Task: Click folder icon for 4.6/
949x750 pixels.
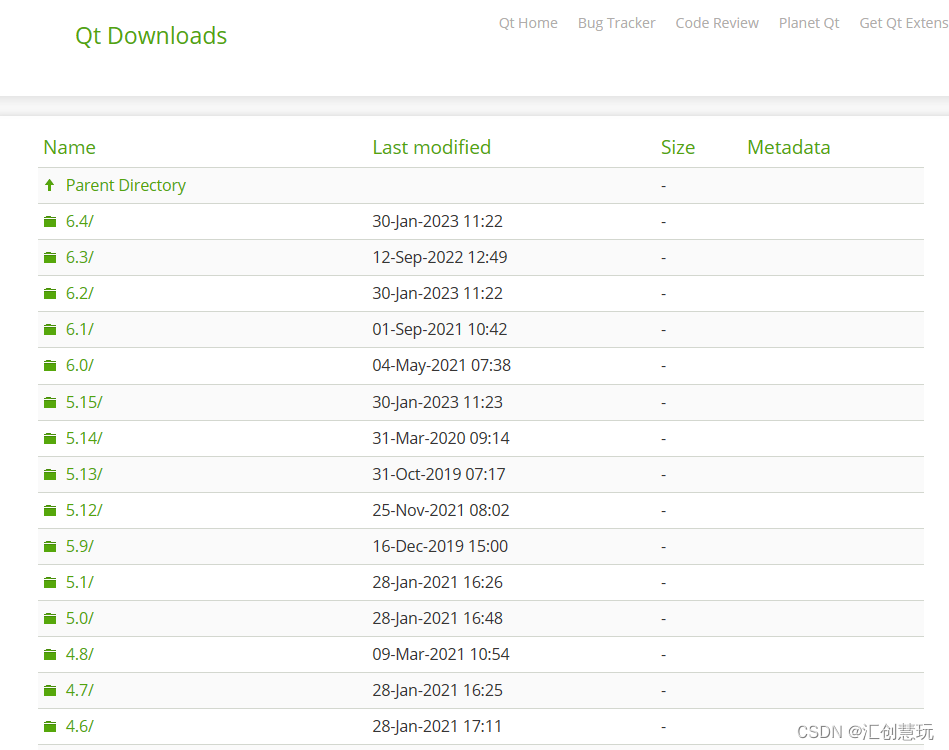Action: pos(50,726)
